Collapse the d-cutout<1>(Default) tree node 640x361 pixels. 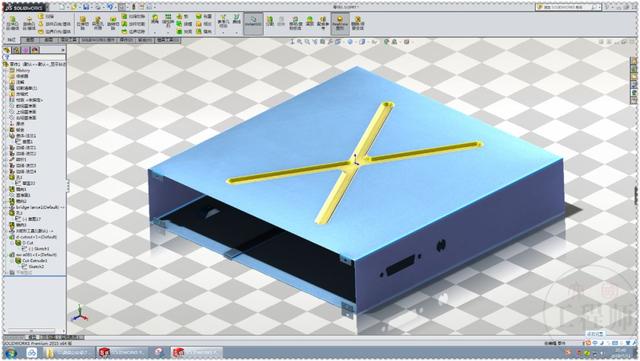6,237
